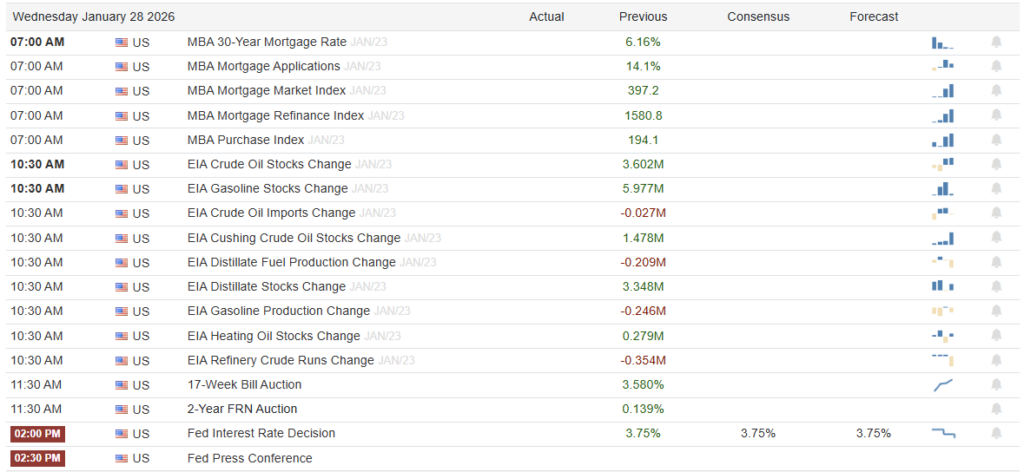
Task: Click the bell icon for EIA Heating Oil Stocks
Action: click(x=996, y=336)
